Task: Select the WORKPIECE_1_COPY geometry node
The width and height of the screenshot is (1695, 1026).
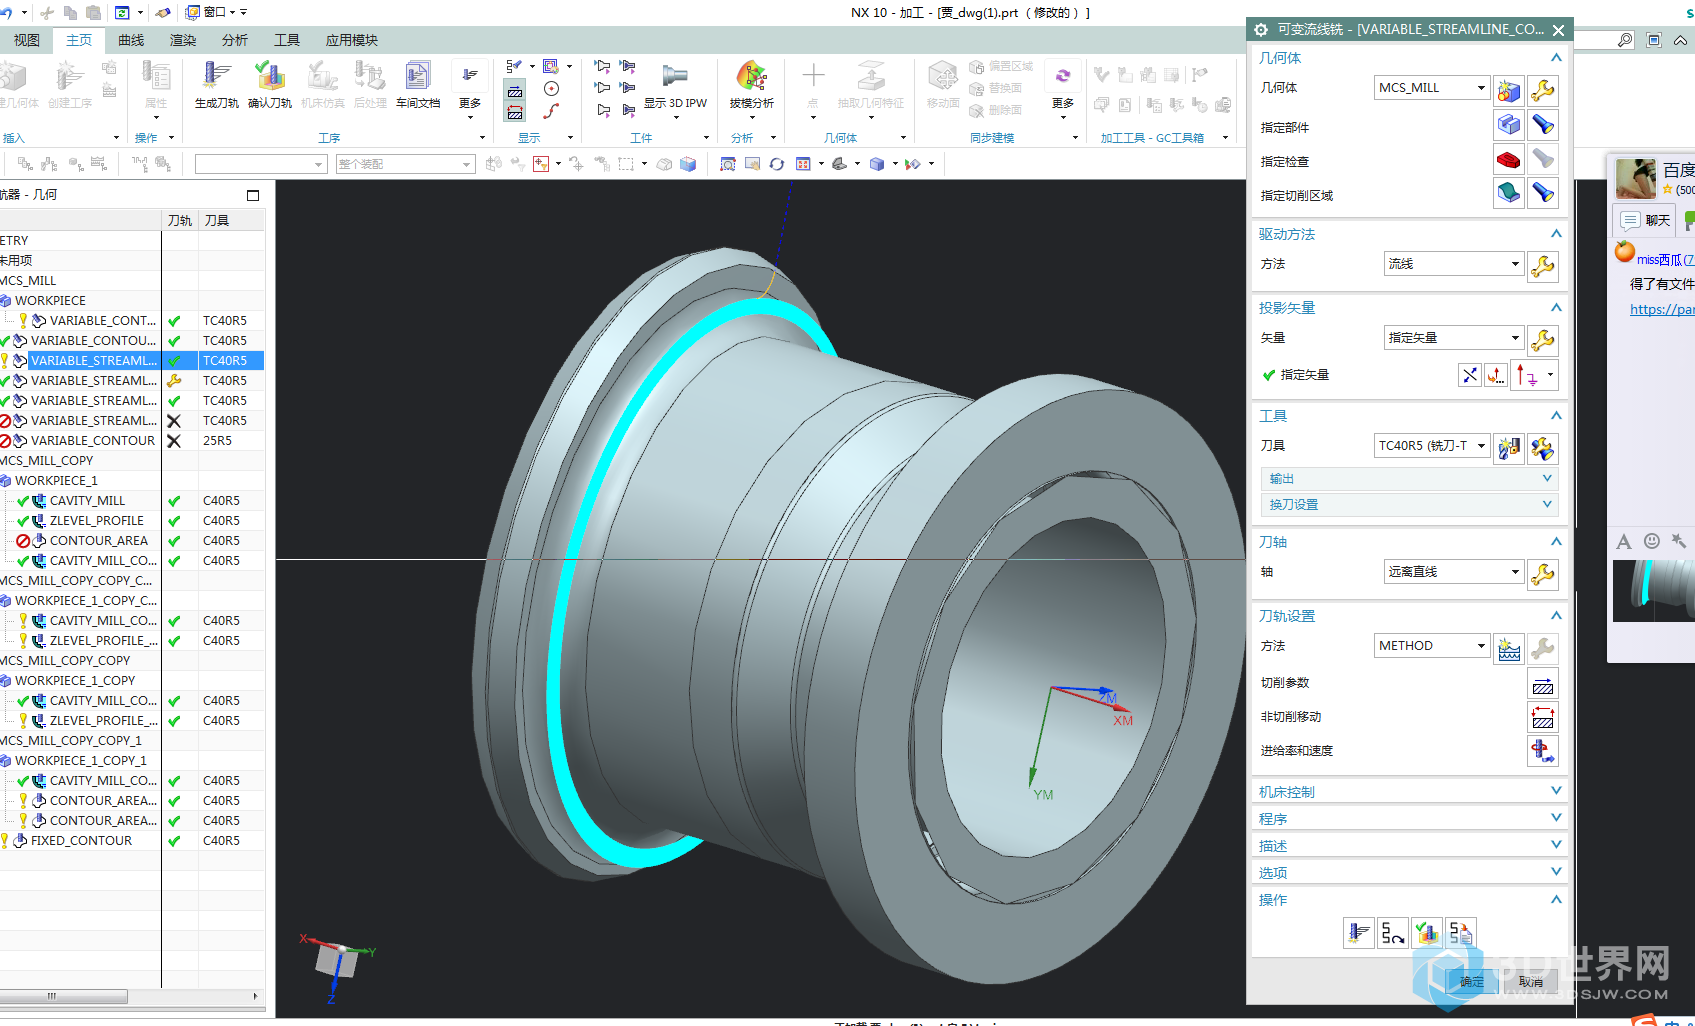Action: point(75,680)
